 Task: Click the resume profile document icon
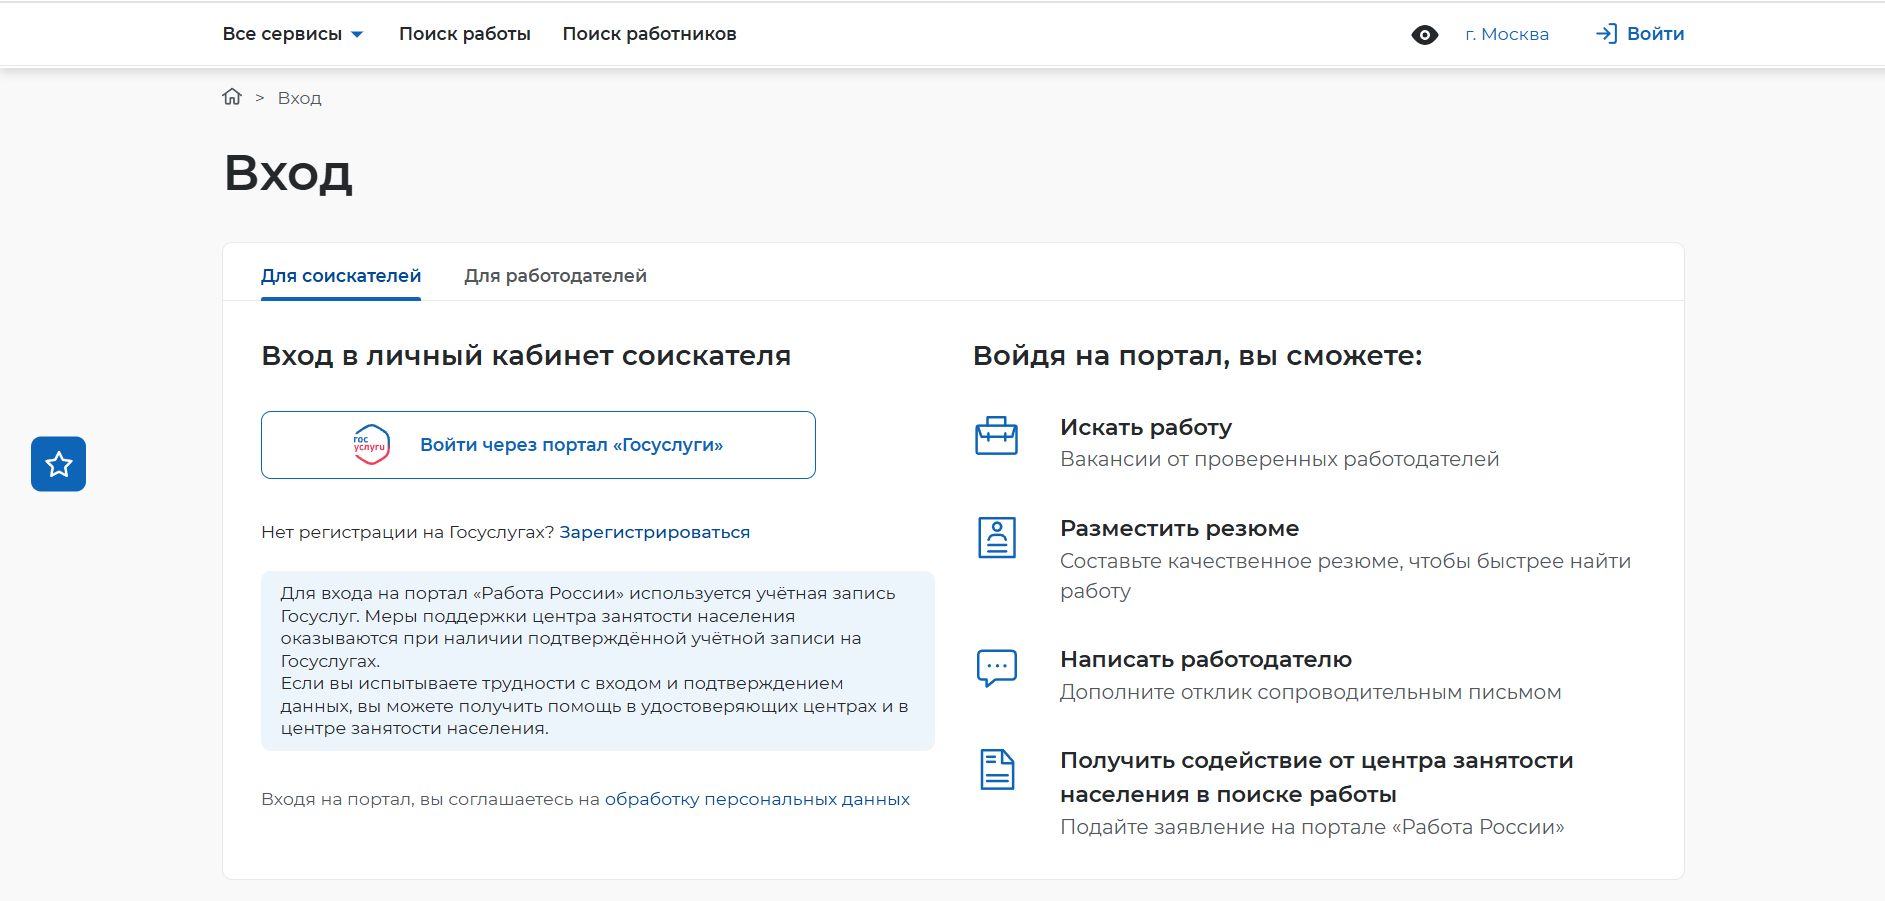(996, 538)
